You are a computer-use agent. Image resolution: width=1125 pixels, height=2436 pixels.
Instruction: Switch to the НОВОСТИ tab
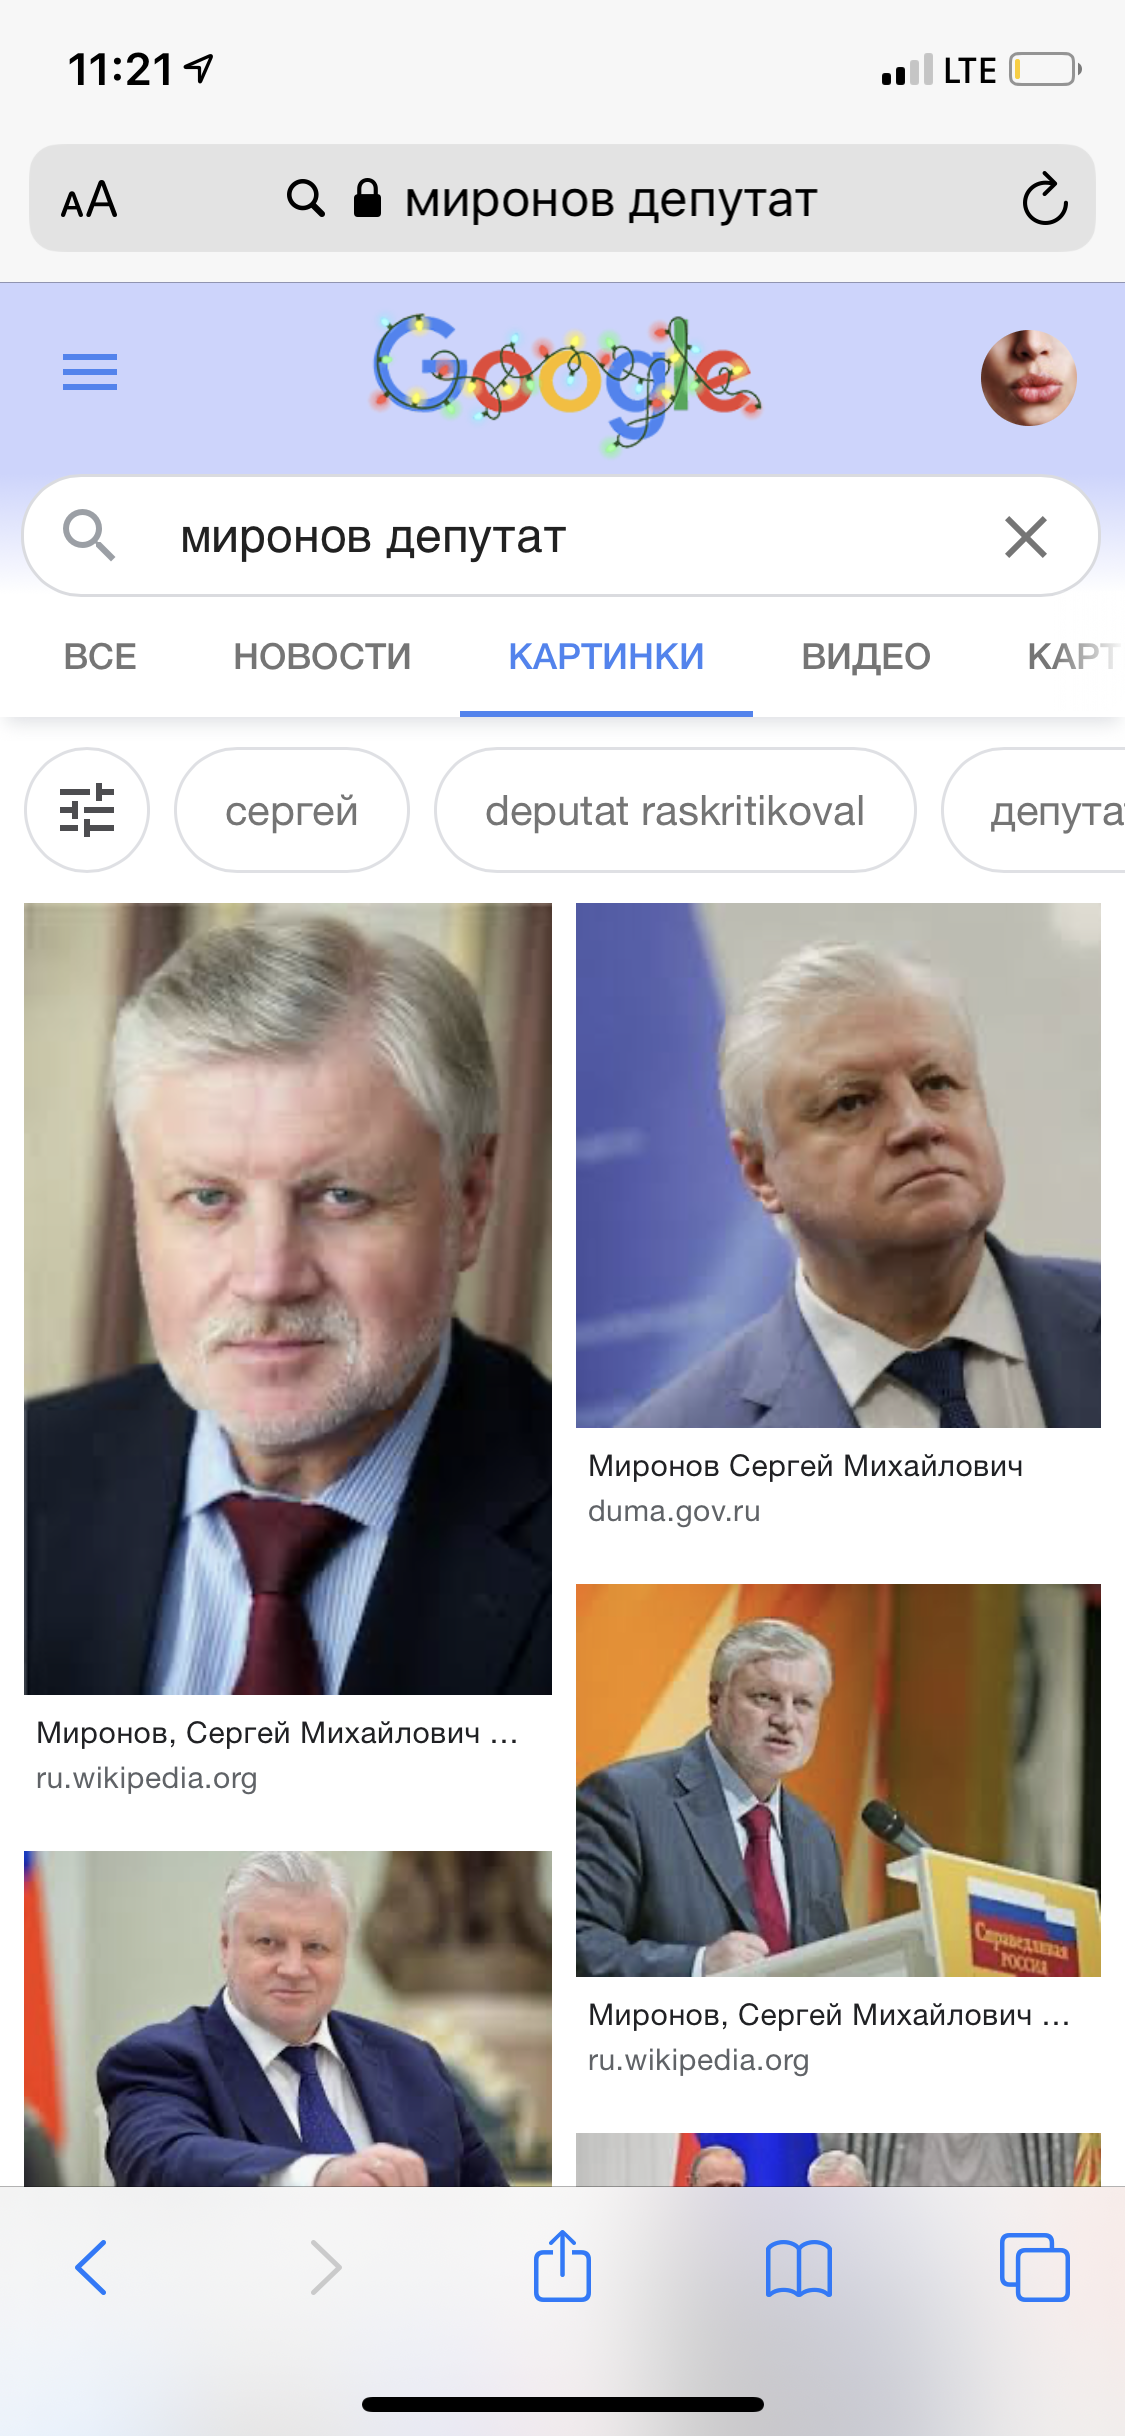coord(322,657)
